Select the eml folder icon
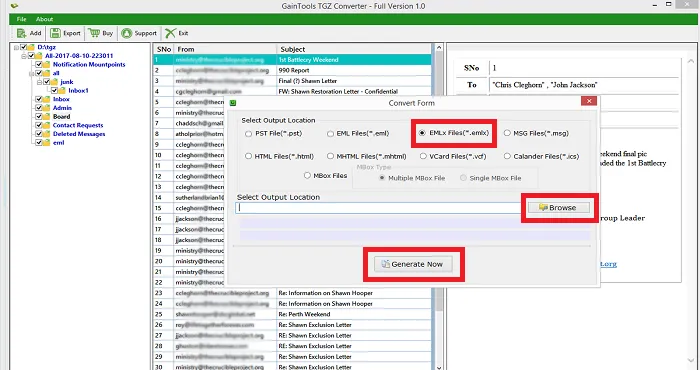Screen dimensions: 700x370 [46, 143]
